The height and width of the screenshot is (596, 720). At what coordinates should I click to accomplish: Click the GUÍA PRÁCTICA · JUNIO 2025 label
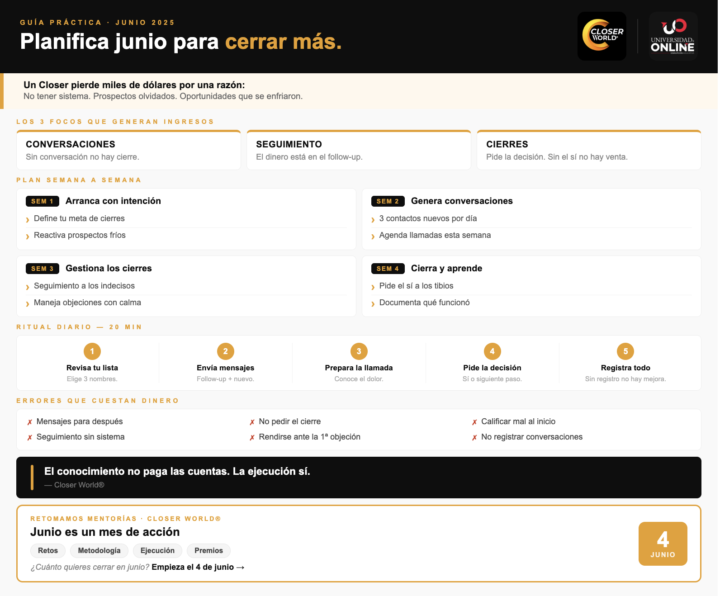pyautogui.click(x=97, y=22)
